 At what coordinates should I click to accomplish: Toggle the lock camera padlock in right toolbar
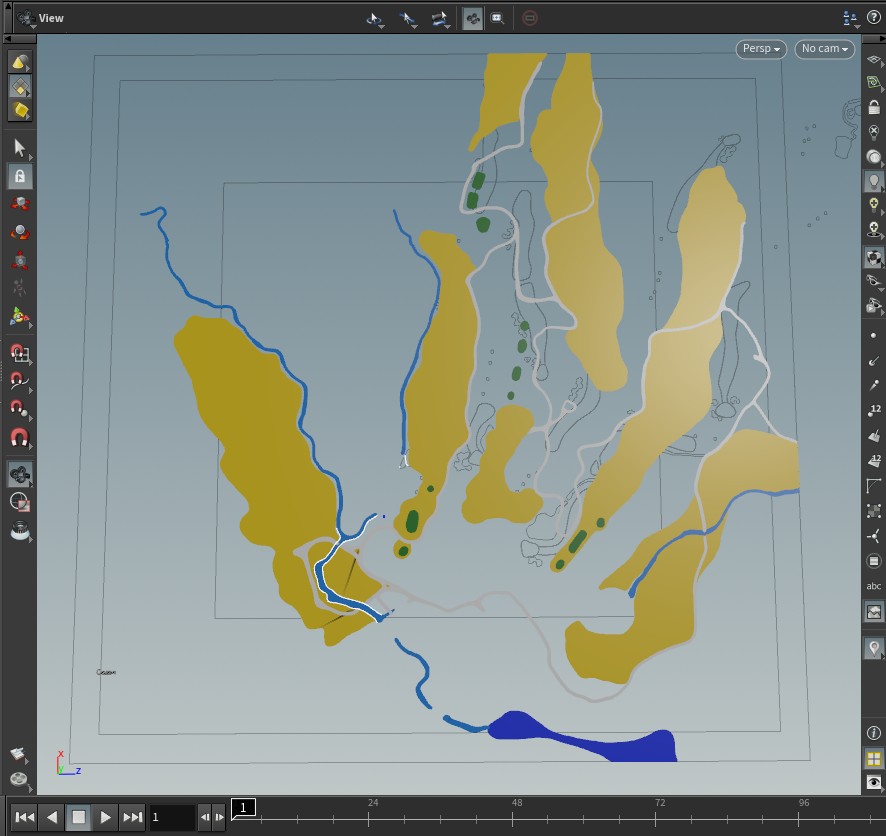click(874, 107)
